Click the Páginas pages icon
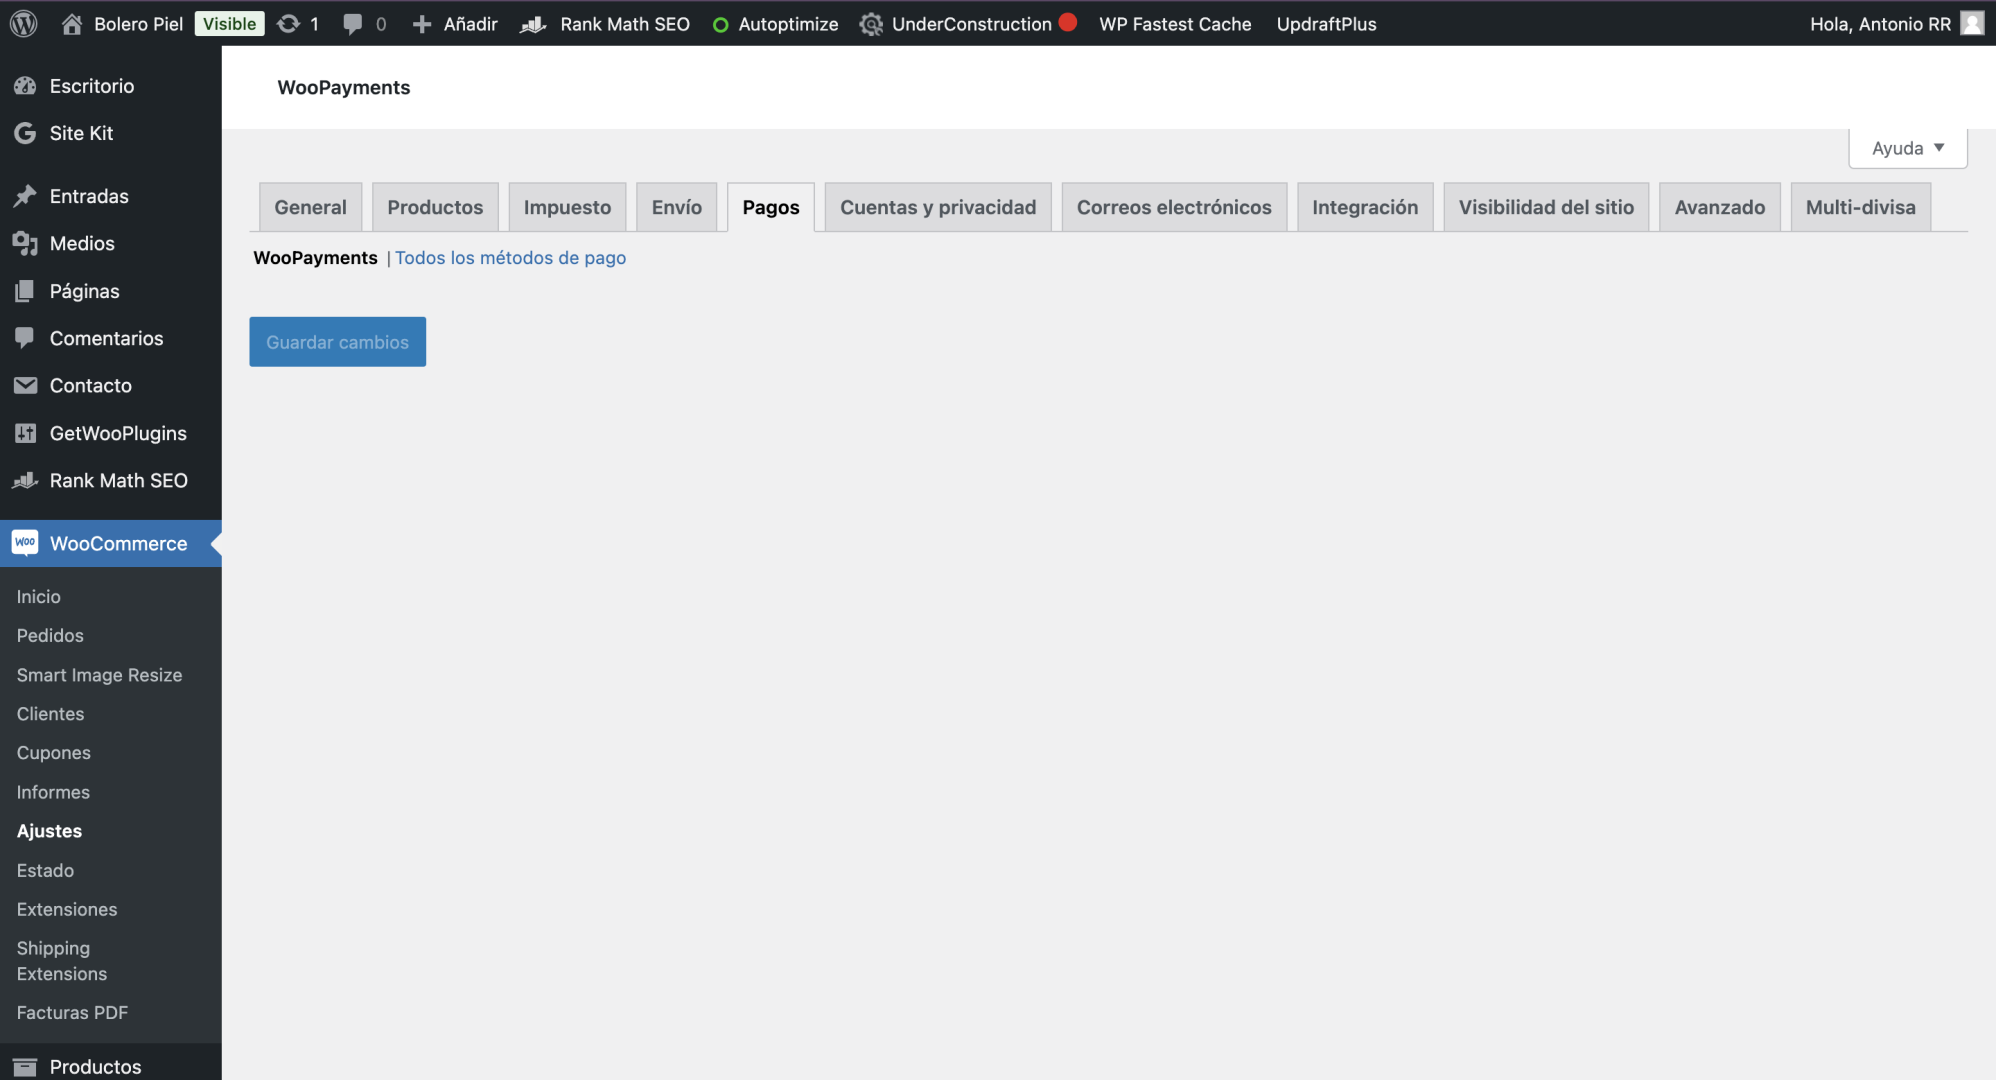Image resolution: width=1996 pixels, height=1080 pixels. [25, 291]
